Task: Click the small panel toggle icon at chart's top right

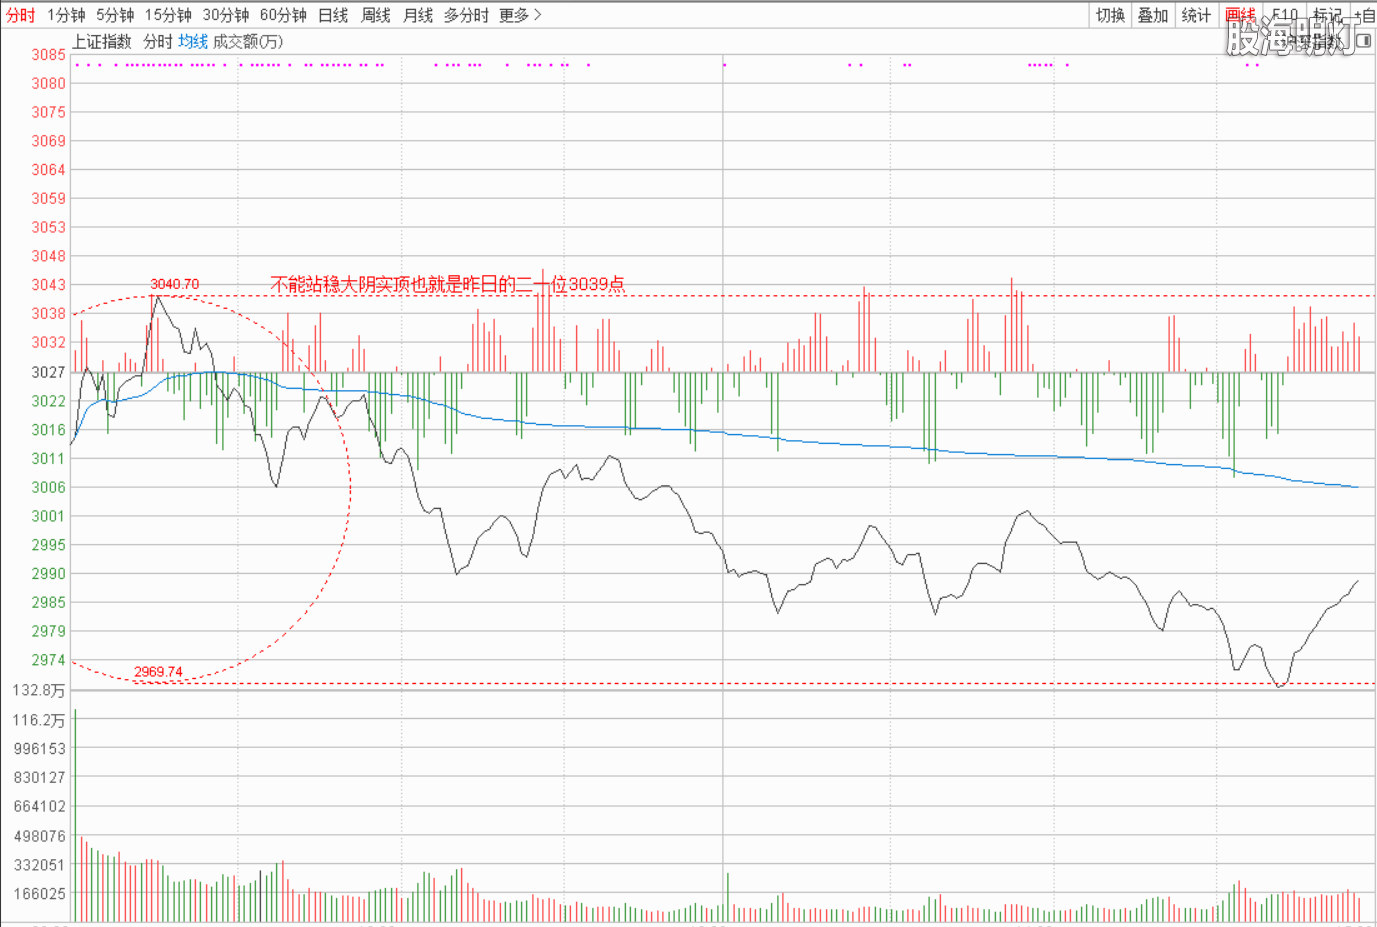Action: pos(1363,41)
